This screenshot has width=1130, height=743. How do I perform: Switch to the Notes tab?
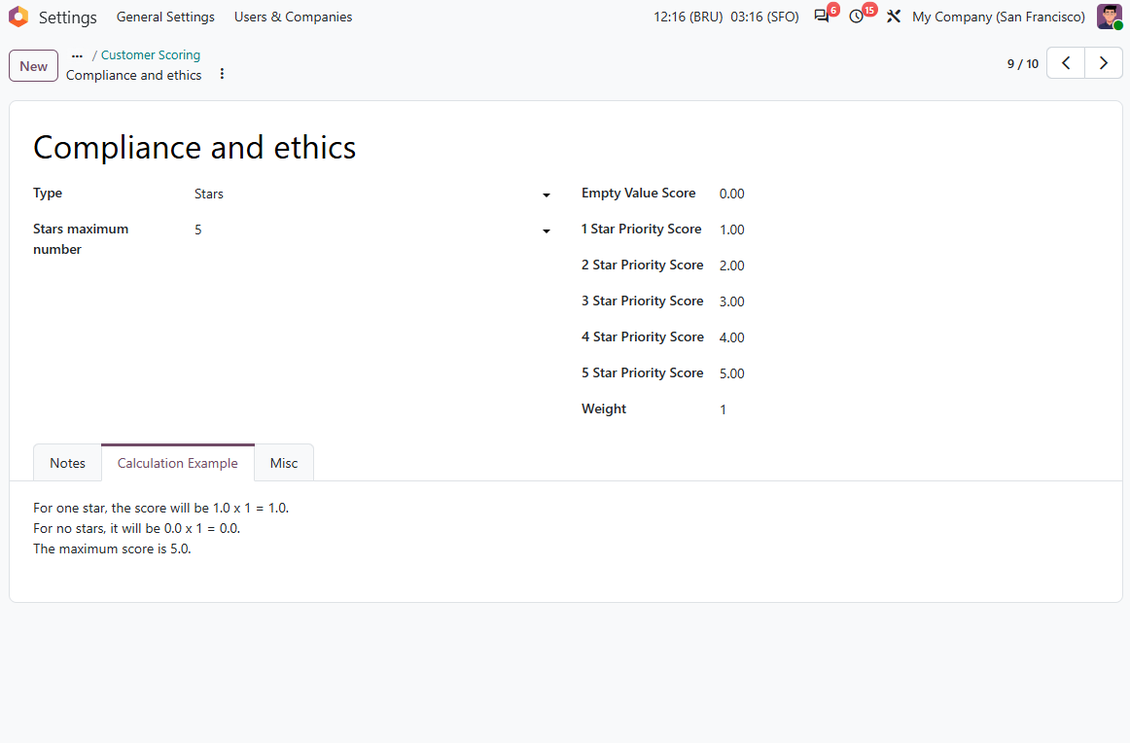(68, 463)
